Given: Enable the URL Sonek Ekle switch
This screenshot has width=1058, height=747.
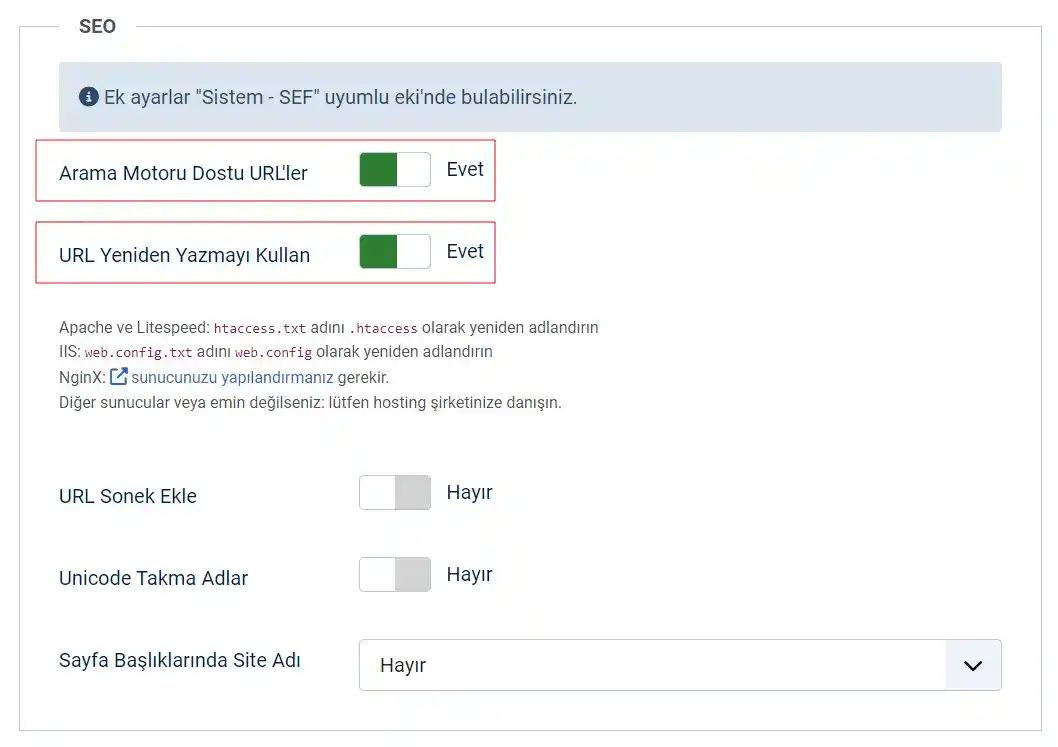Looking at the screenshot, I should [x=394, y=492].
